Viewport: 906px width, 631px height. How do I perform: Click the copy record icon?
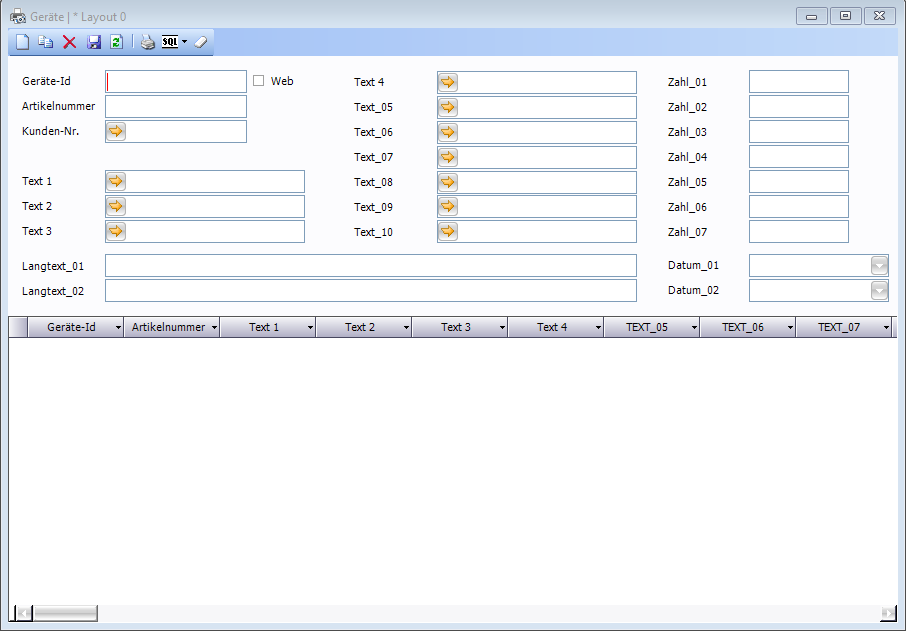click(x=45, y=42)
